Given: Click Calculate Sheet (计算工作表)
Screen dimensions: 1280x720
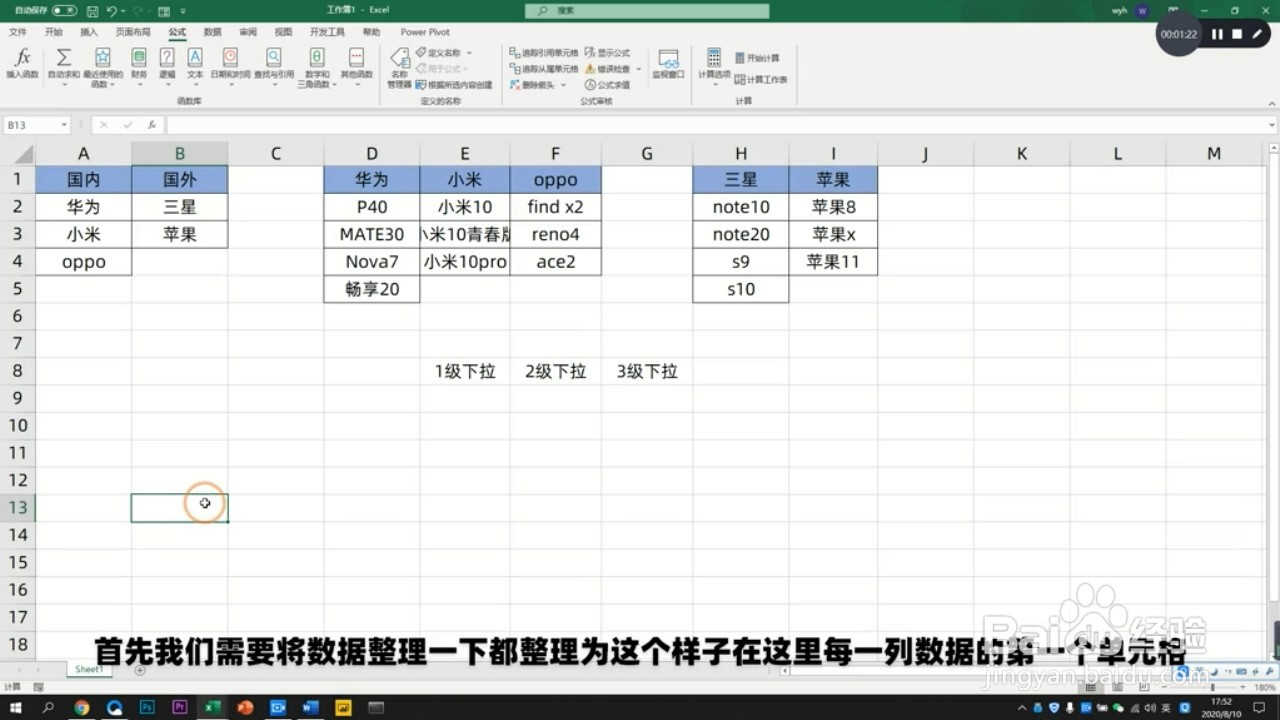Looking at the screenshot, I should [761, 79].
